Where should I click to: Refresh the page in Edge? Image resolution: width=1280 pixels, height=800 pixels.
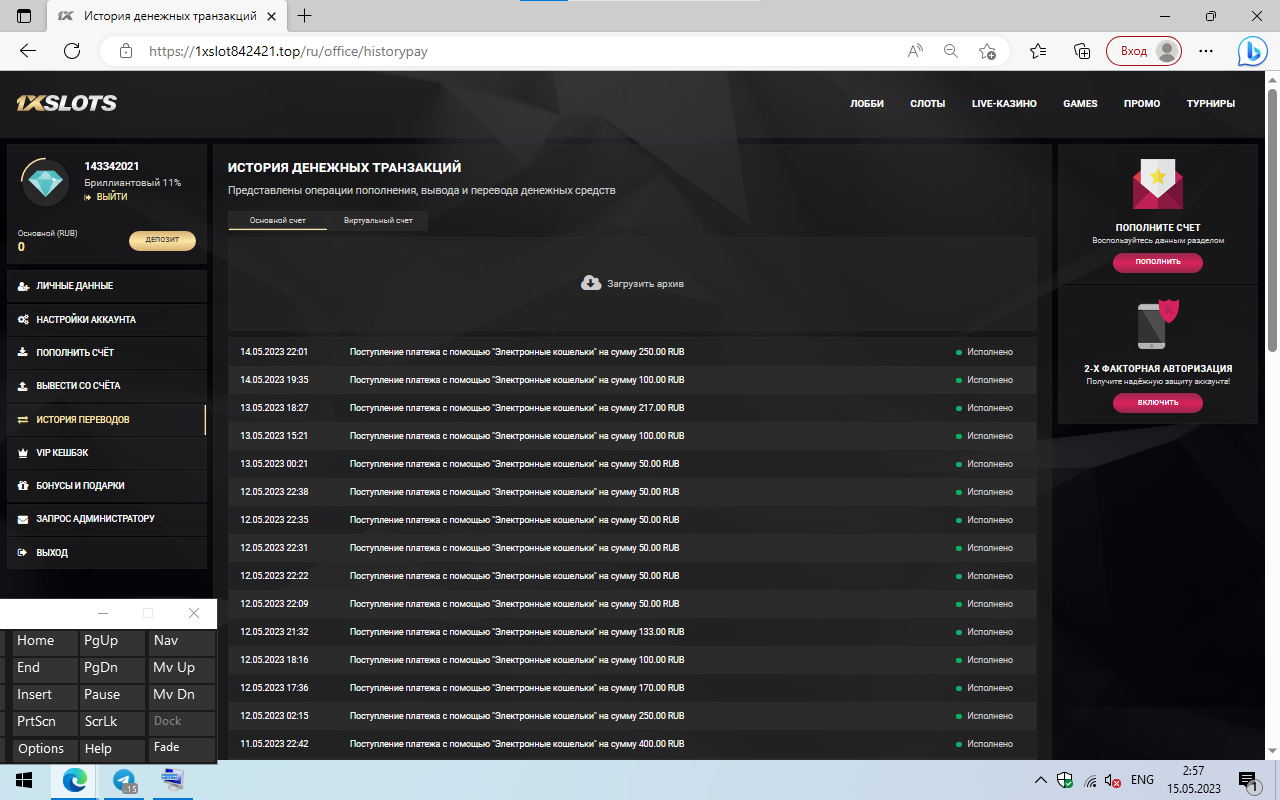72,51
